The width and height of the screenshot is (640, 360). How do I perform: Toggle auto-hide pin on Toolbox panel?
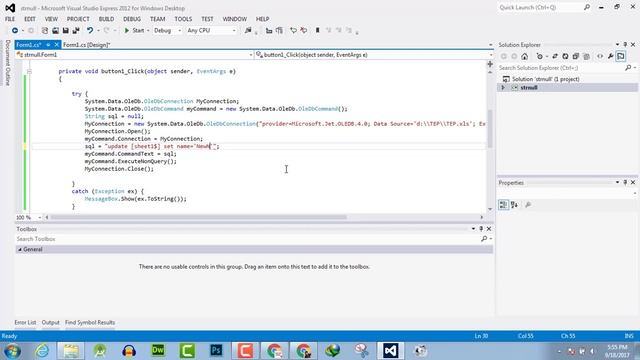pyautogui.click(x=481, y=229)
